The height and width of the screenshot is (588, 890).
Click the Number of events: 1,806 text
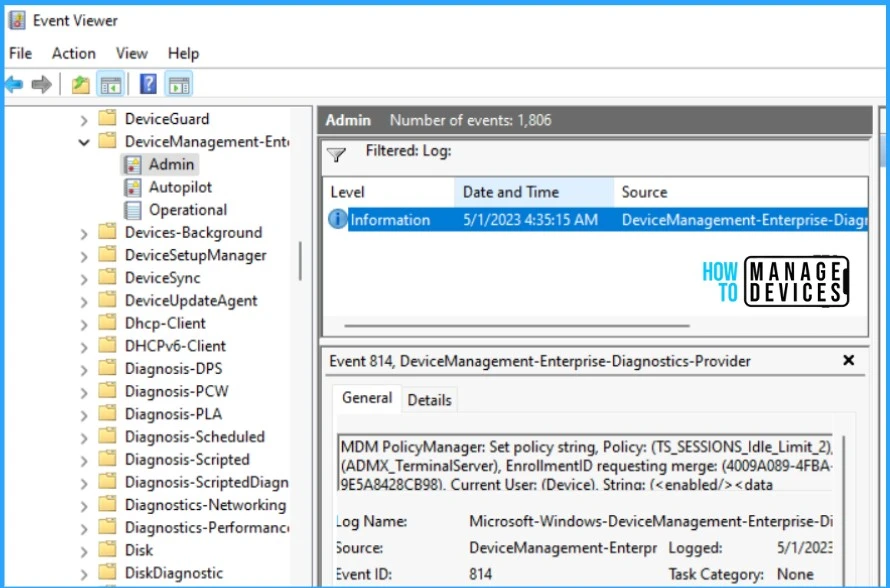pyautogui.click(x=471, y=120)
